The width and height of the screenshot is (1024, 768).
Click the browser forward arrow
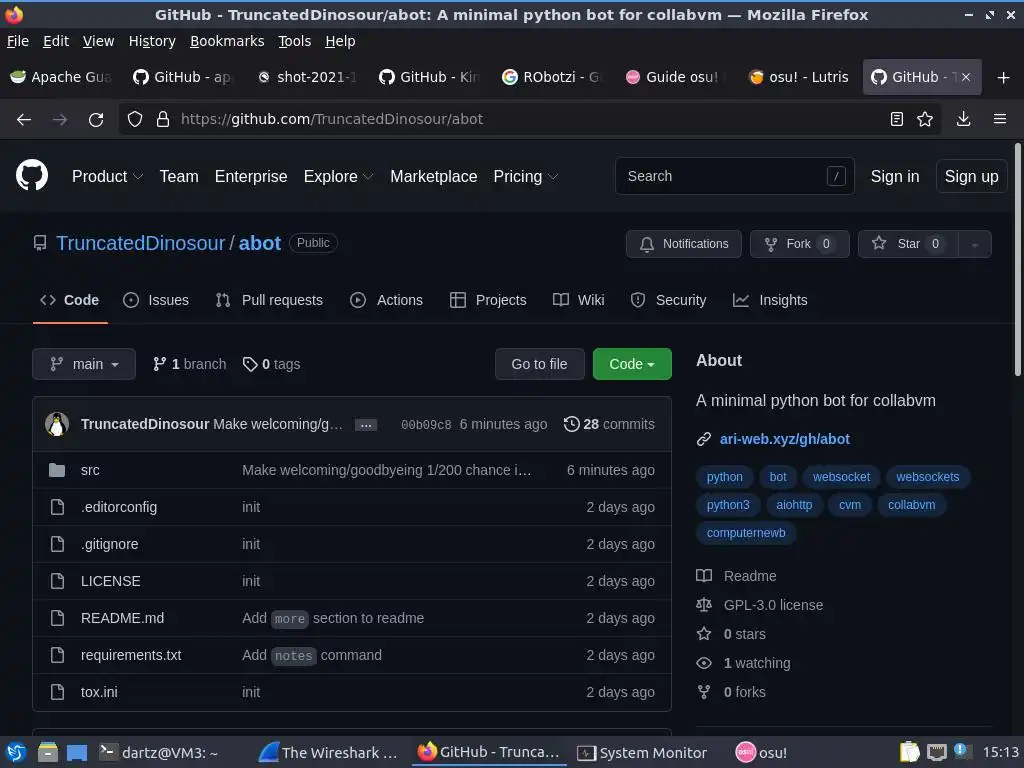(59, 120)
